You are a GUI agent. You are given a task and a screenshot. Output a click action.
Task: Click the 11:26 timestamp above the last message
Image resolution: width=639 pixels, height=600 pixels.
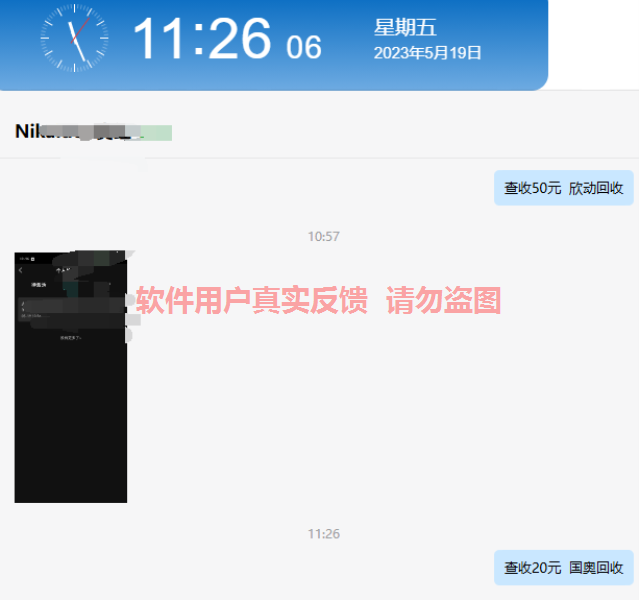pos(324,534)
